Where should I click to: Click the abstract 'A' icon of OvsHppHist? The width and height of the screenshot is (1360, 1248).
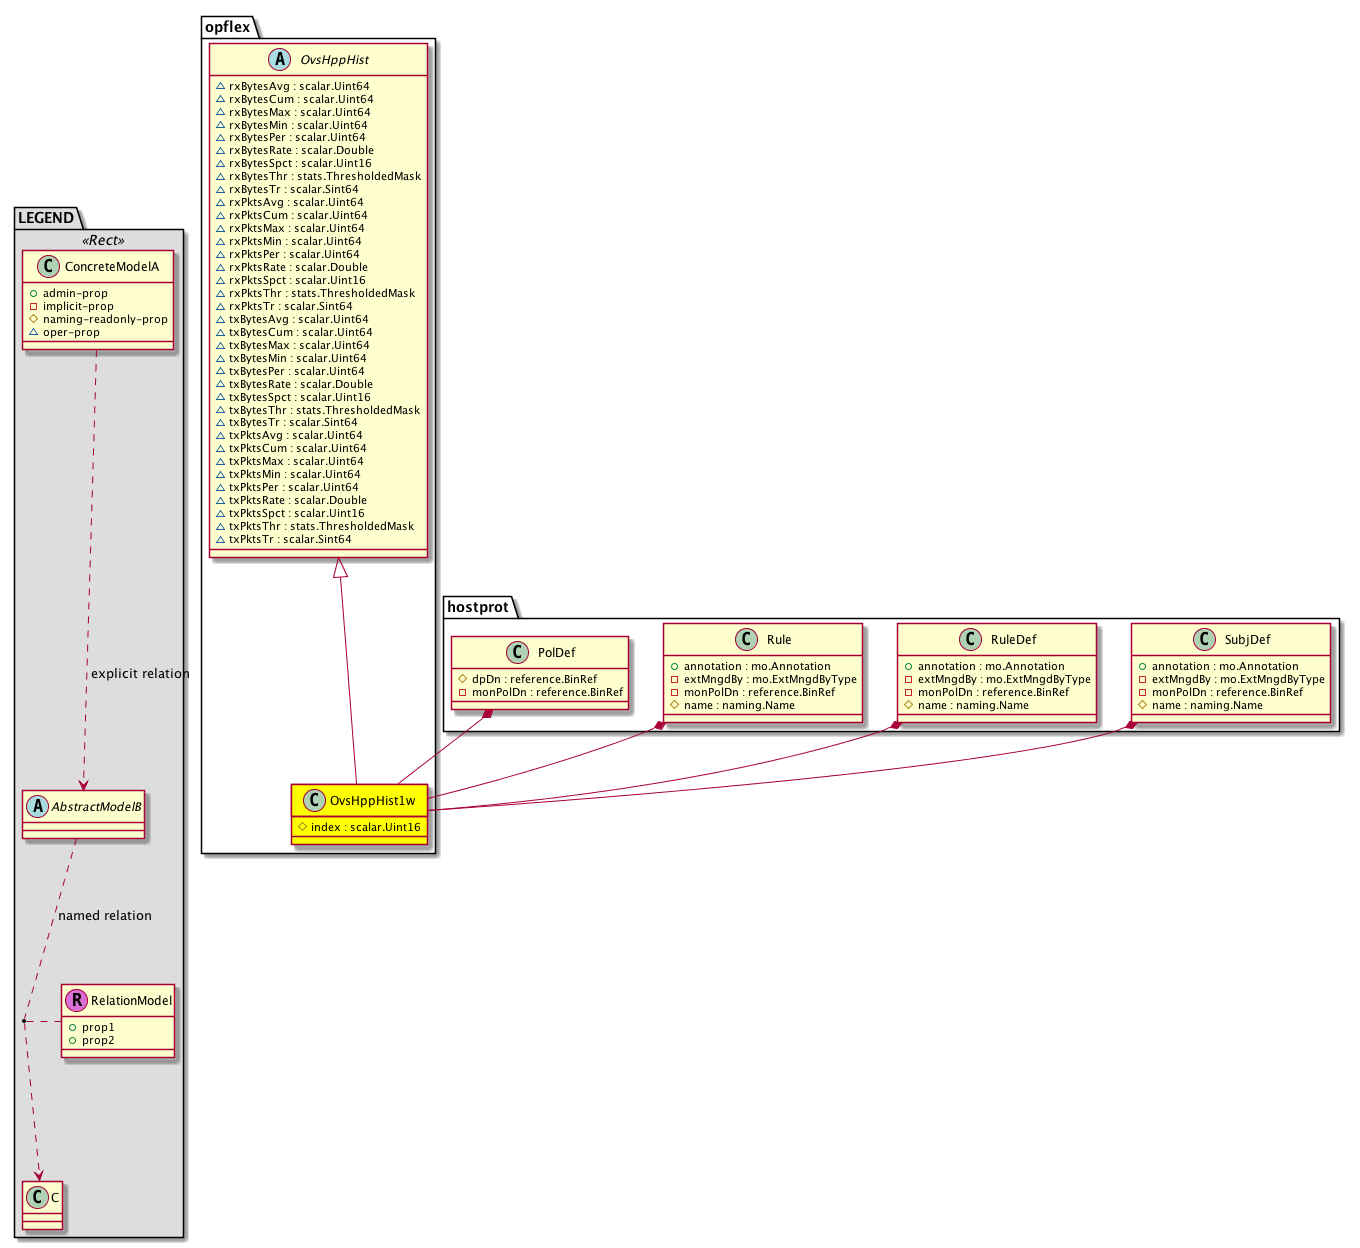[280, 60]
